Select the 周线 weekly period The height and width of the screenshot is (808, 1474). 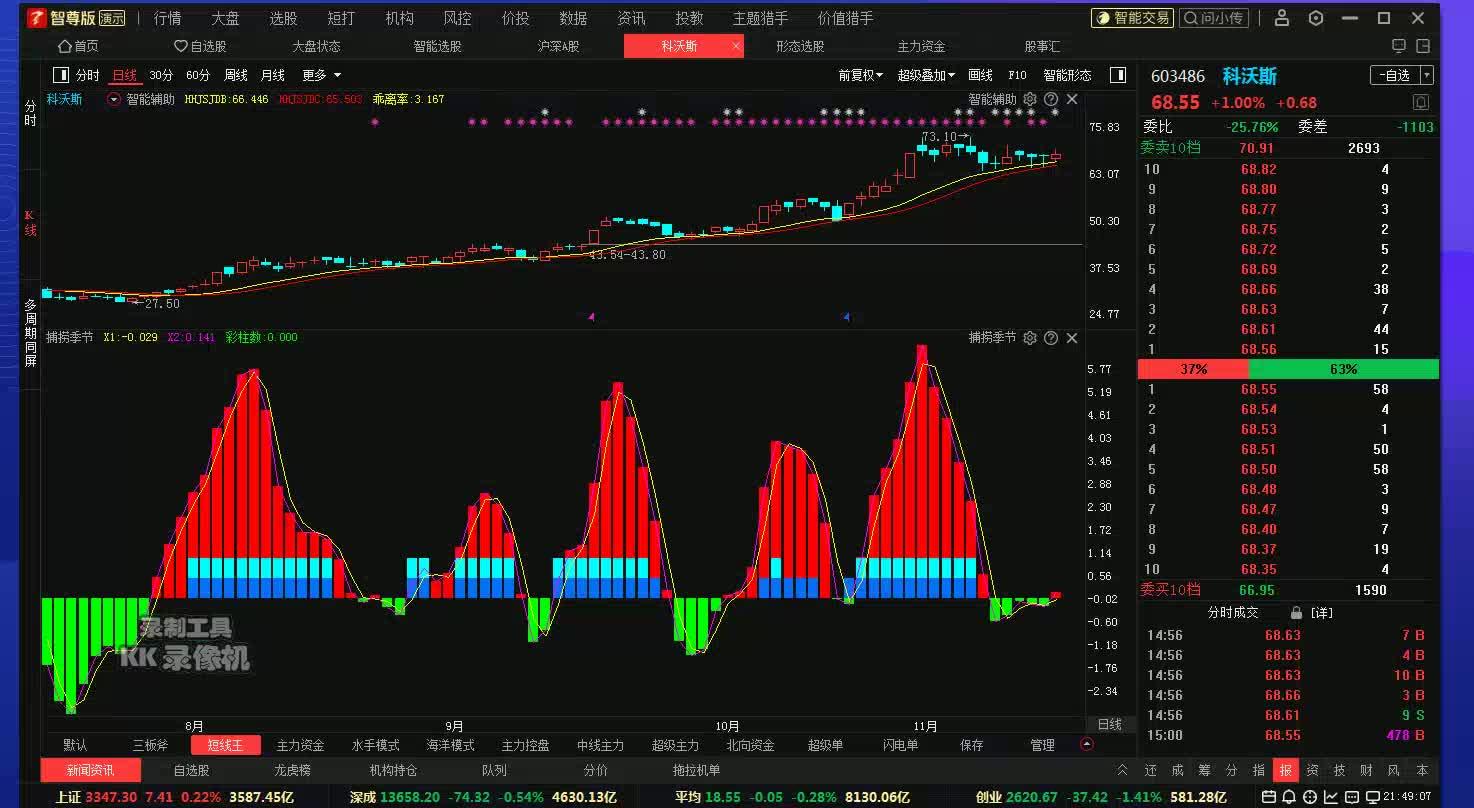(x=236, y=75)
